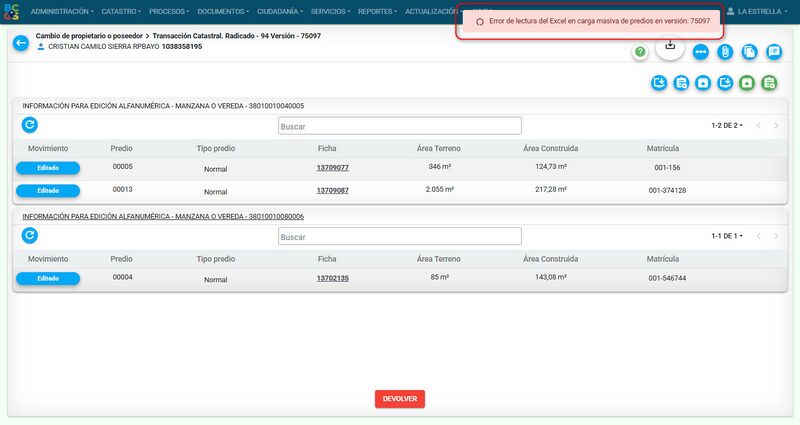Focus the Buscar field in second table

point(399,236)
